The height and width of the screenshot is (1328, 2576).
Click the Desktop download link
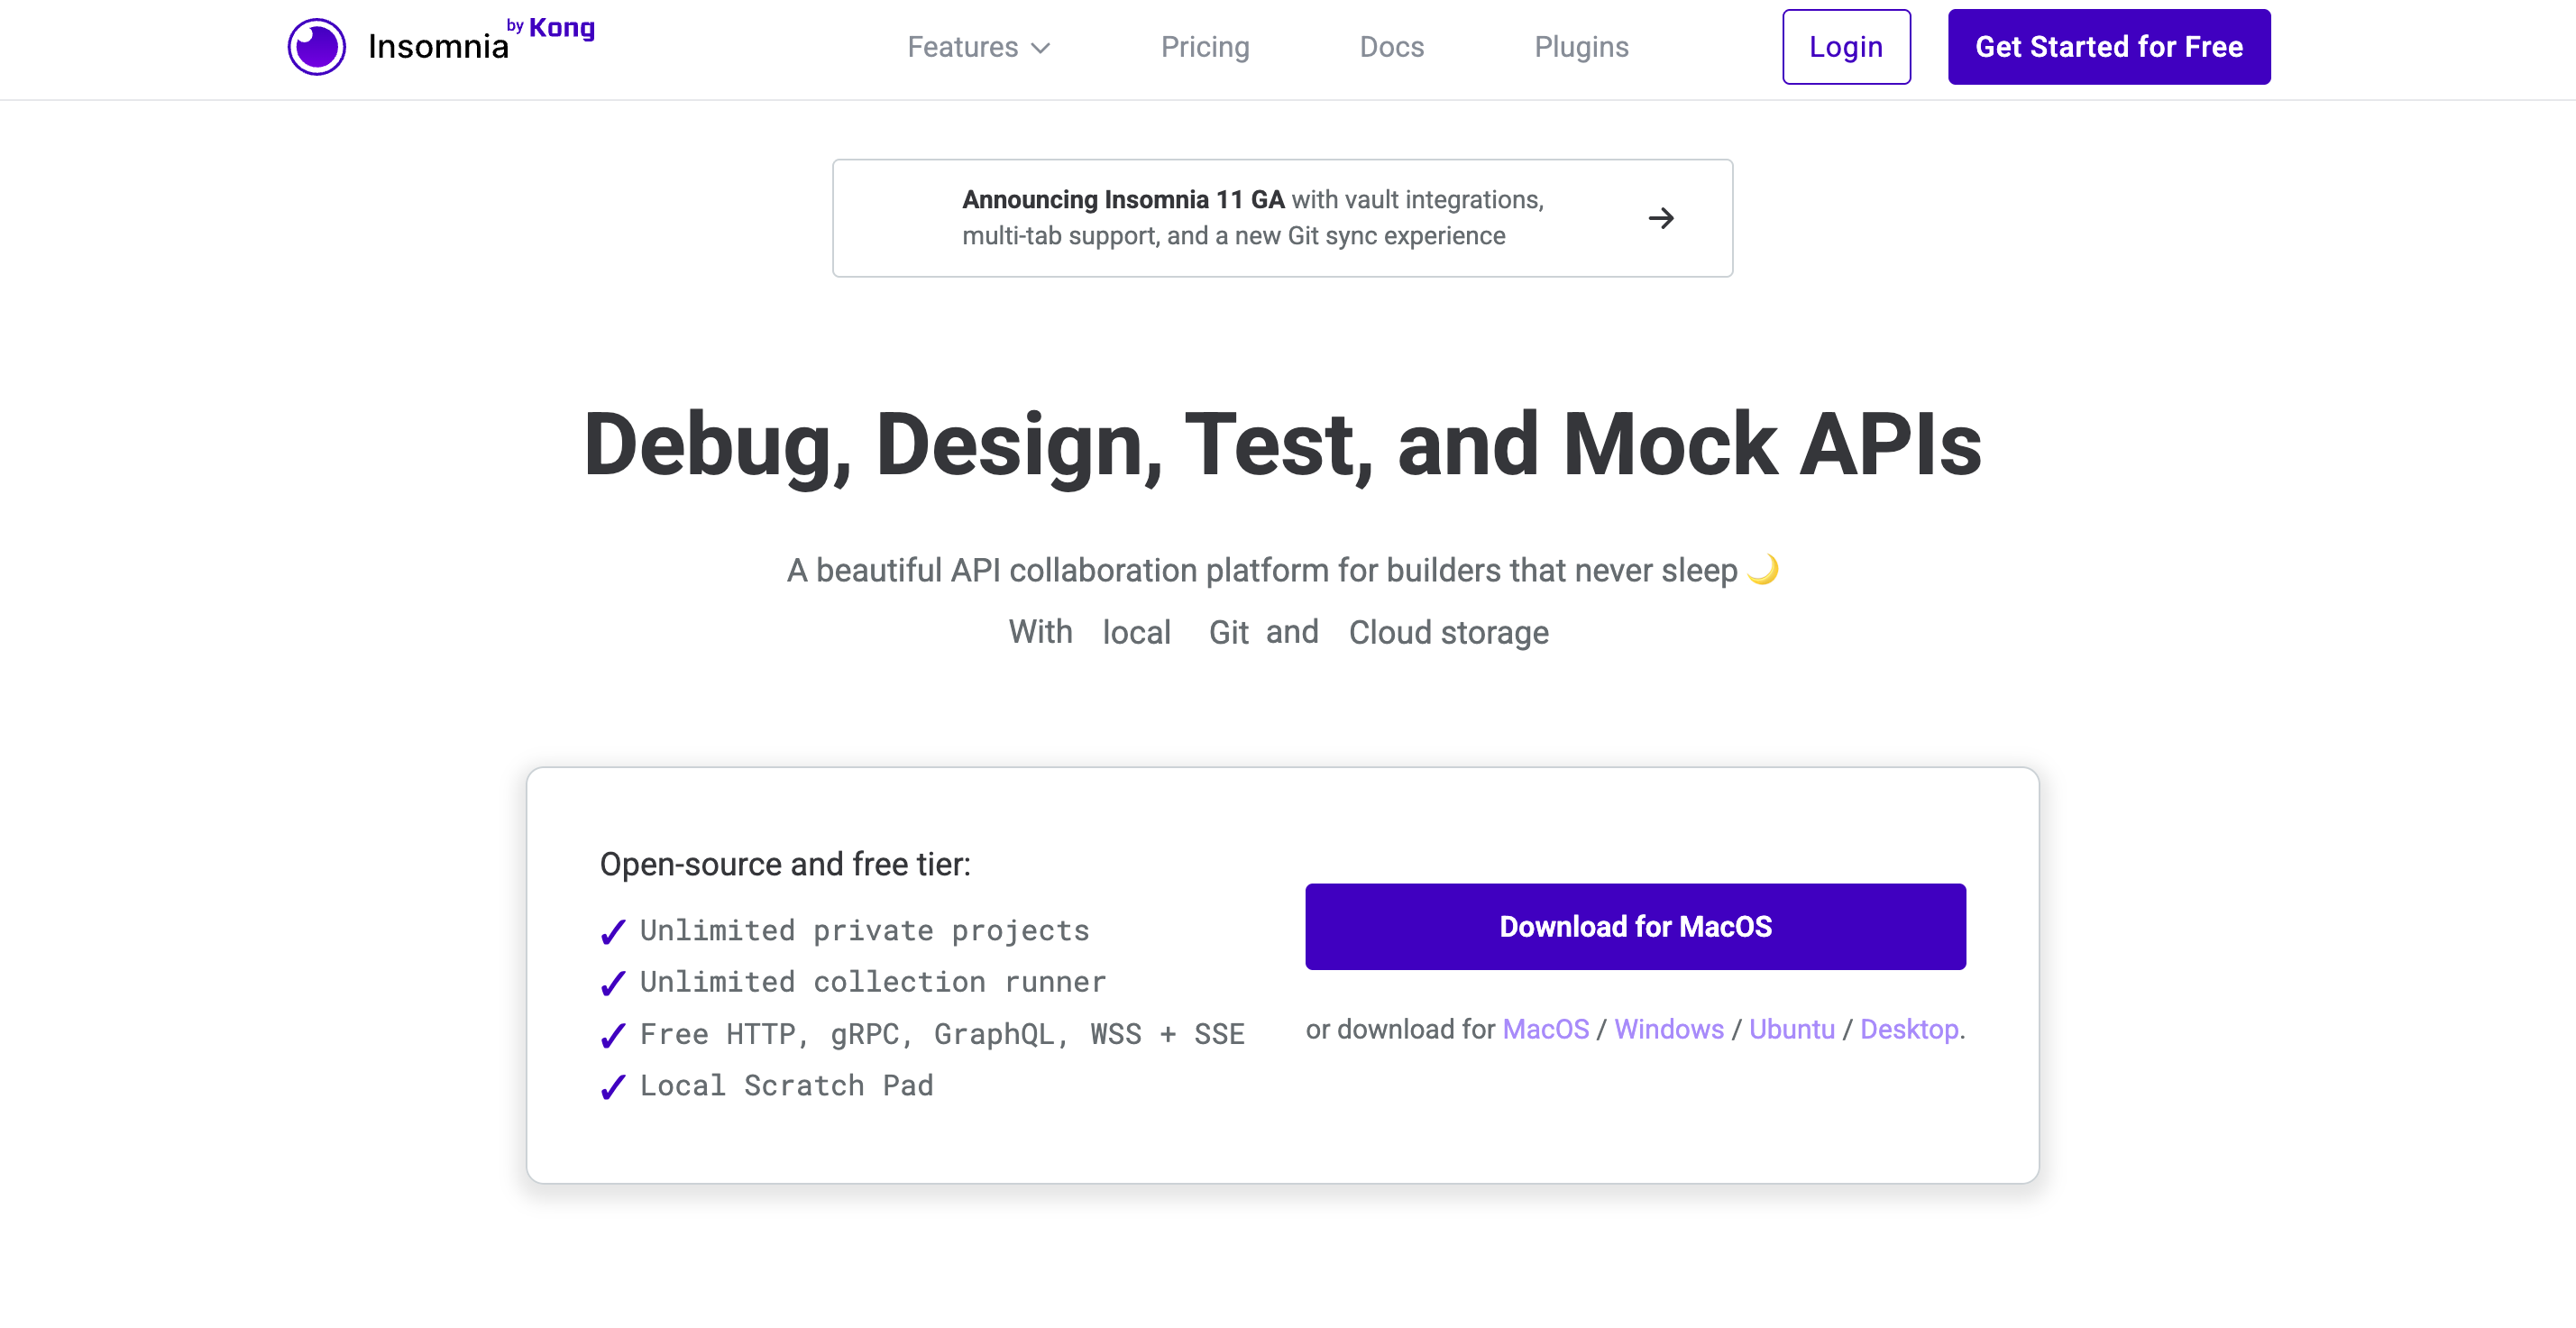[1908, 1029]
